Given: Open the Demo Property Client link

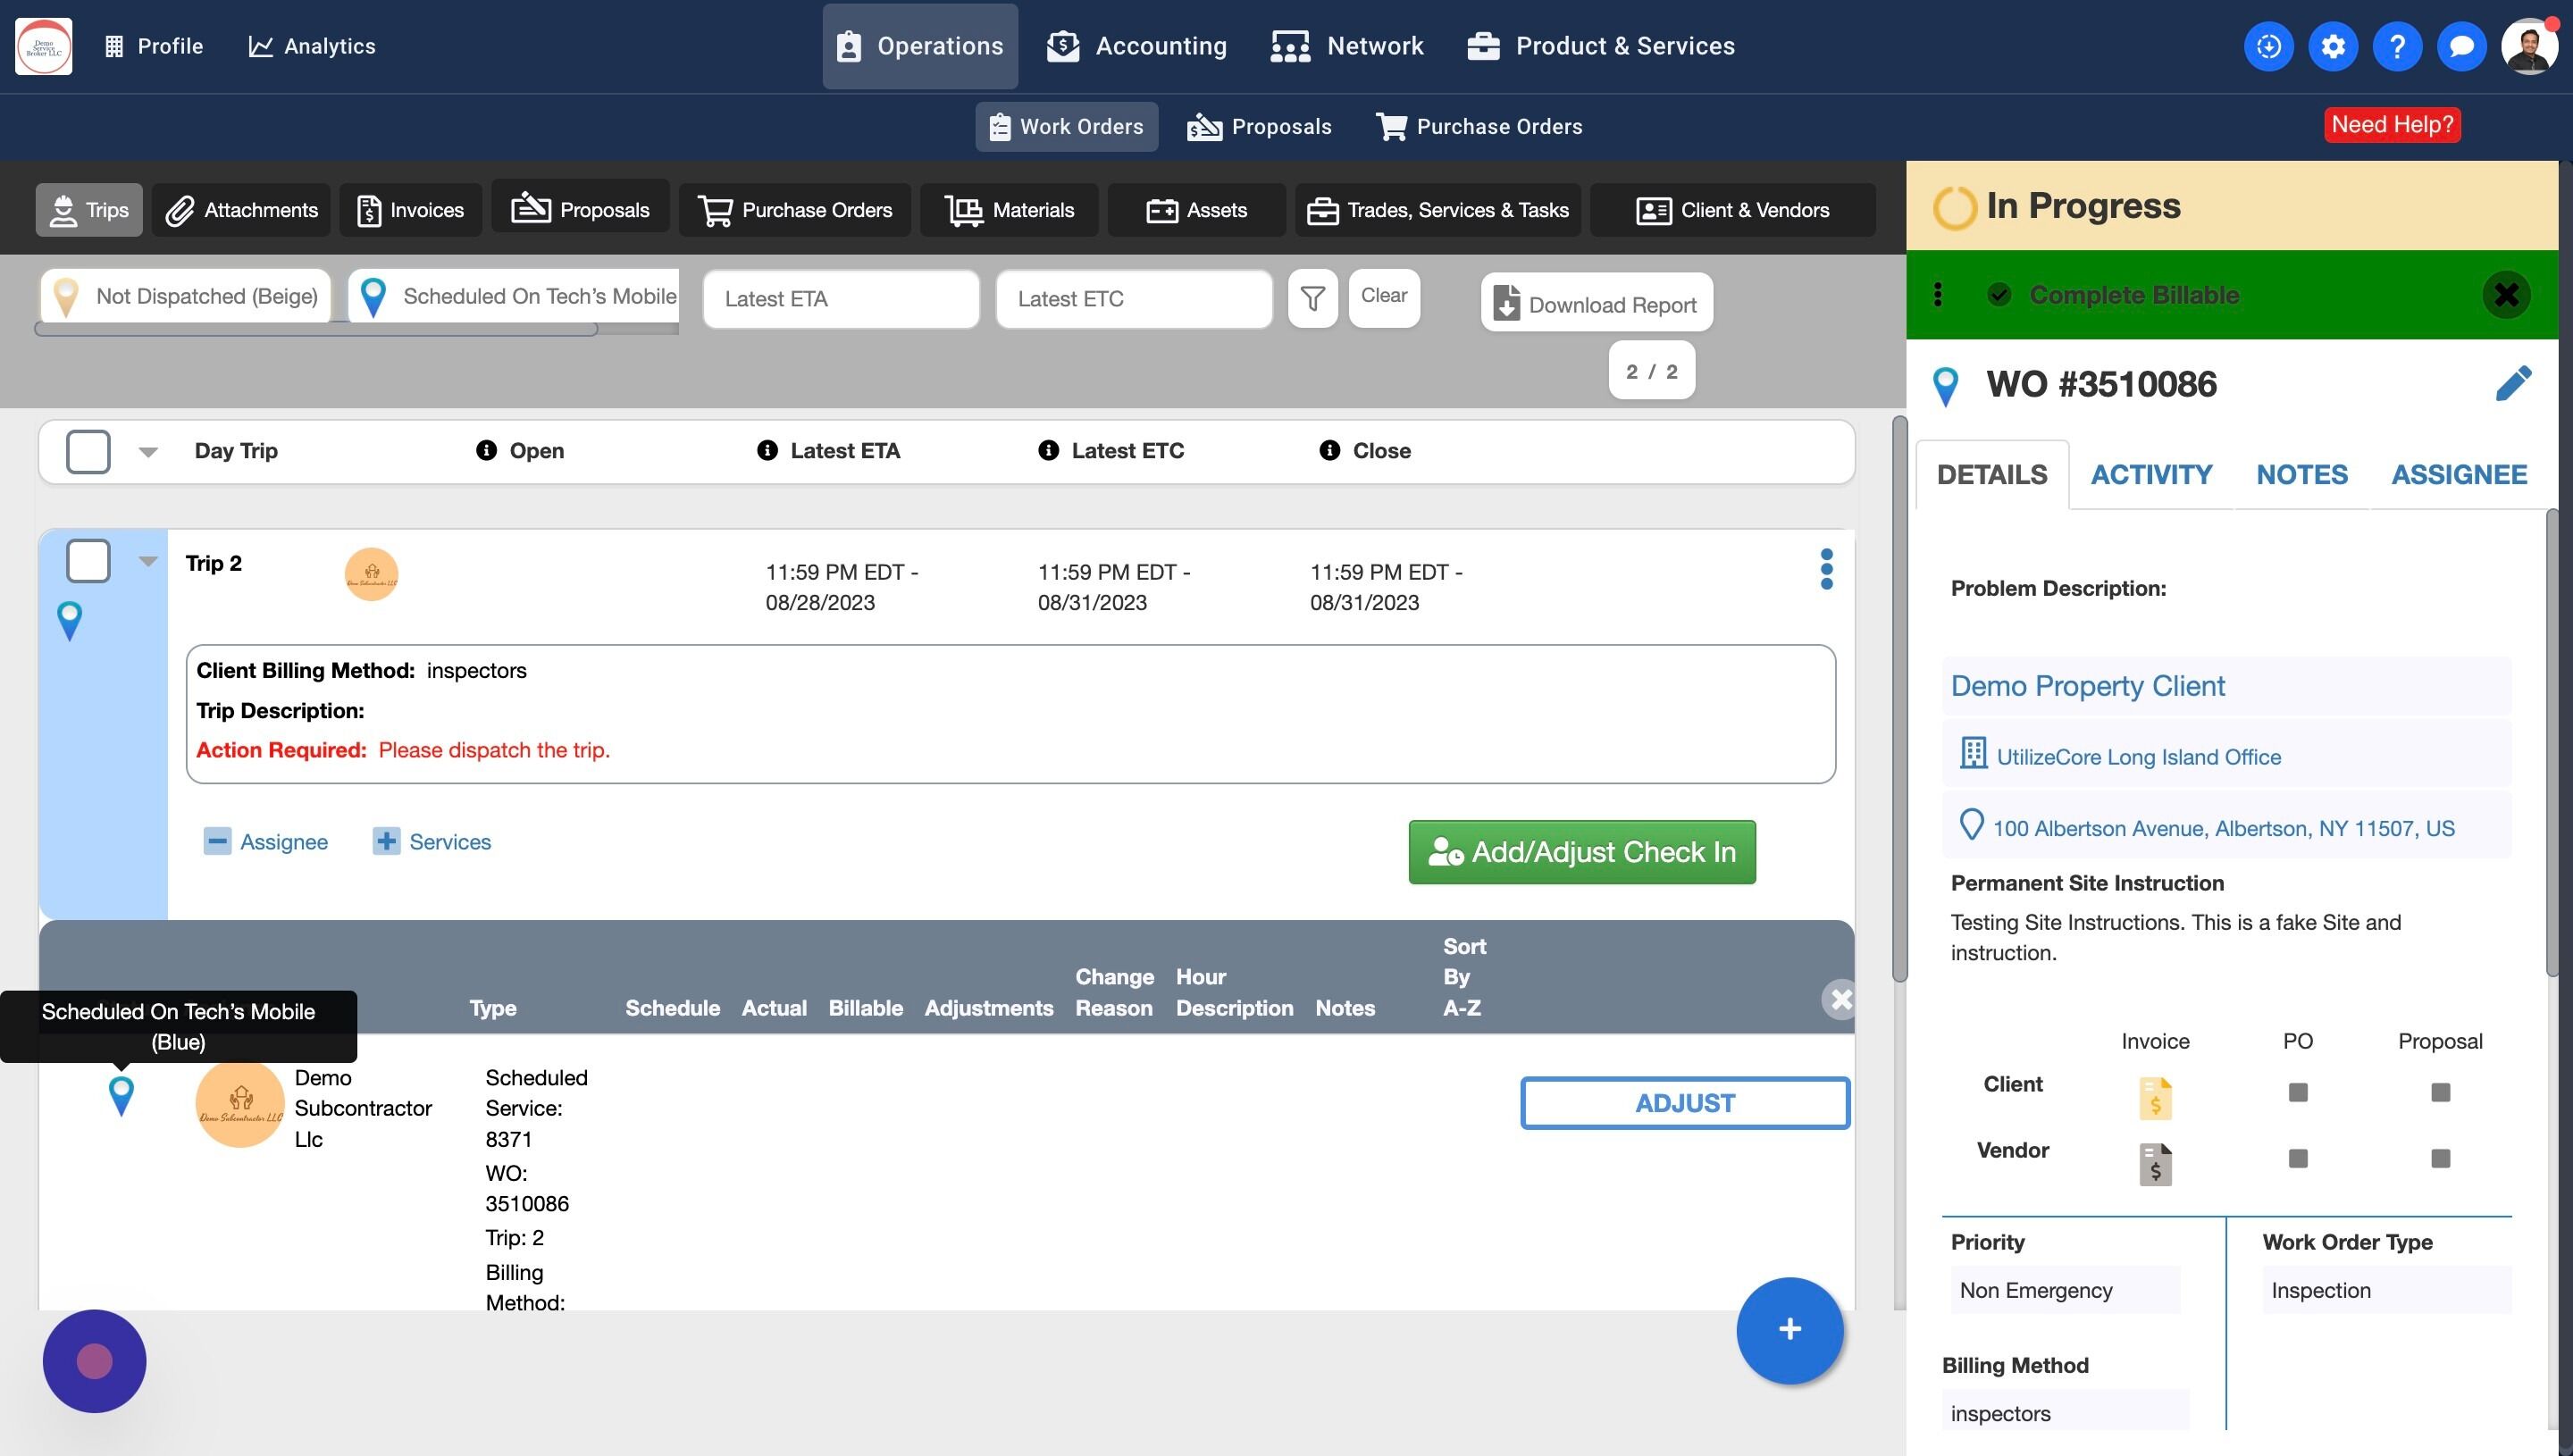Looking at the screenshot, I should pyautogui.click(x=2087, y=686).
